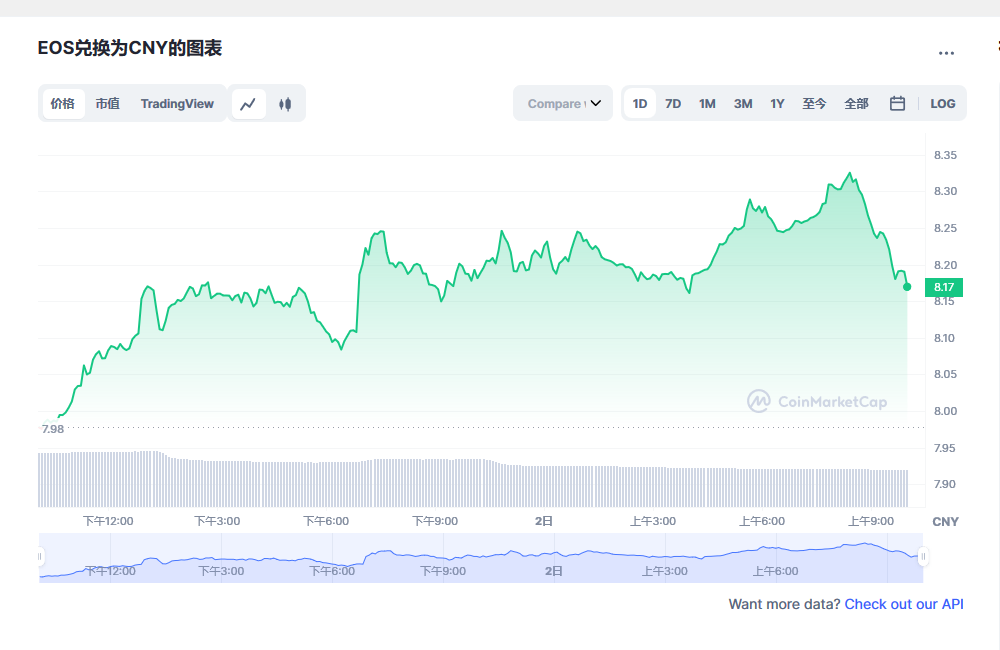Open the TradingView tab
Screen dimensions: 1000x650
coord(177,103)
